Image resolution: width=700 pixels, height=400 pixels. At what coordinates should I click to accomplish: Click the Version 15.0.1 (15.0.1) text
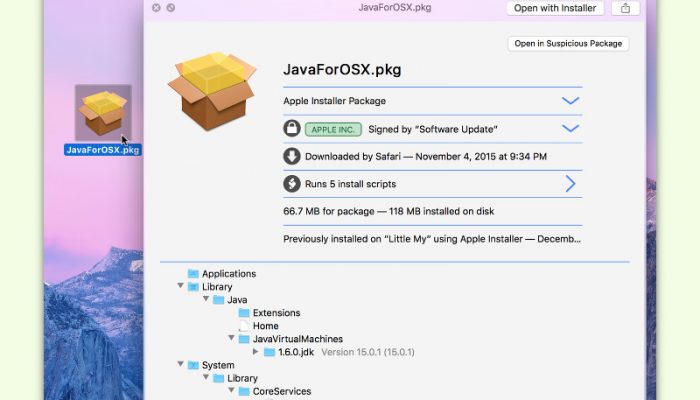(x=368, y=352)
